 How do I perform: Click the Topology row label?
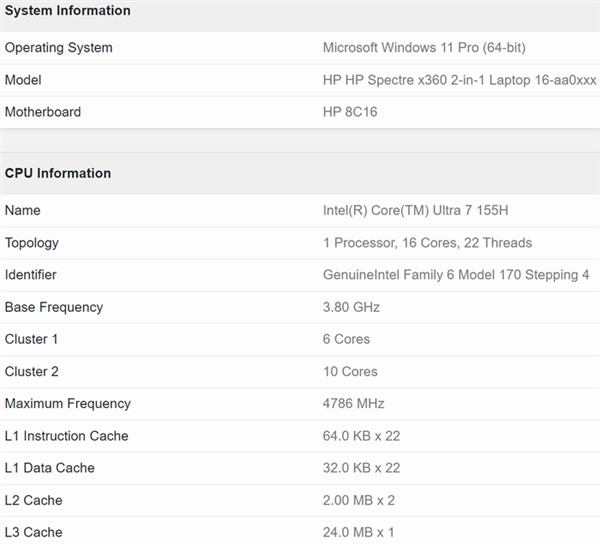(x=32, y=243)
